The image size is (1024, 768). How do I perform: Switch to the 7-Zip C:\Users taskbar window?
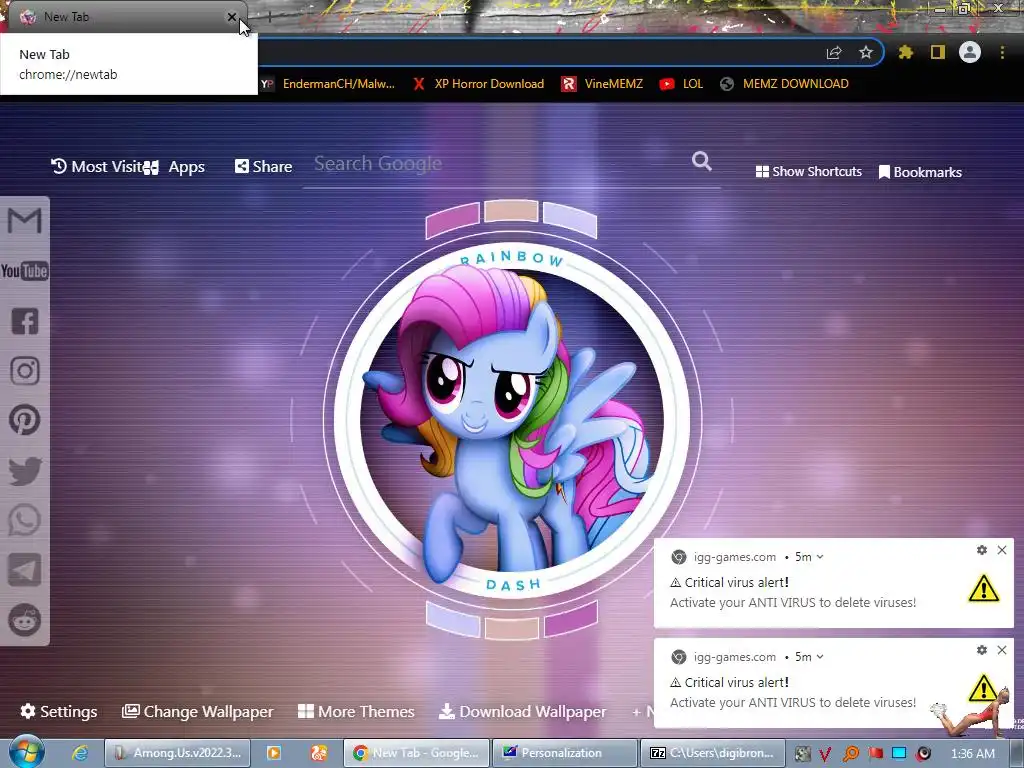click(714, 753)
